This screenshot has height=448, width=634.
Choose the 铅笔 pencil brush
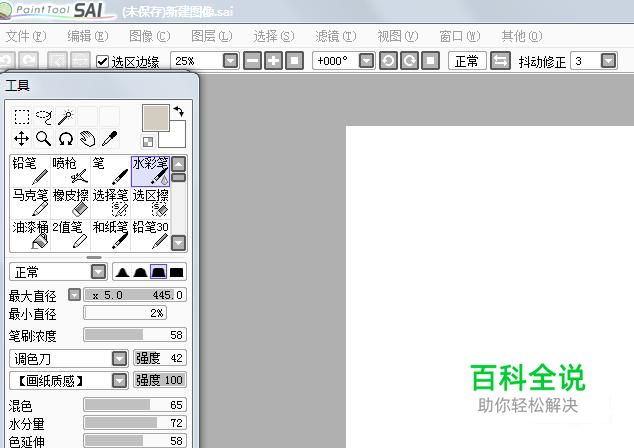(x=30, y=171)
